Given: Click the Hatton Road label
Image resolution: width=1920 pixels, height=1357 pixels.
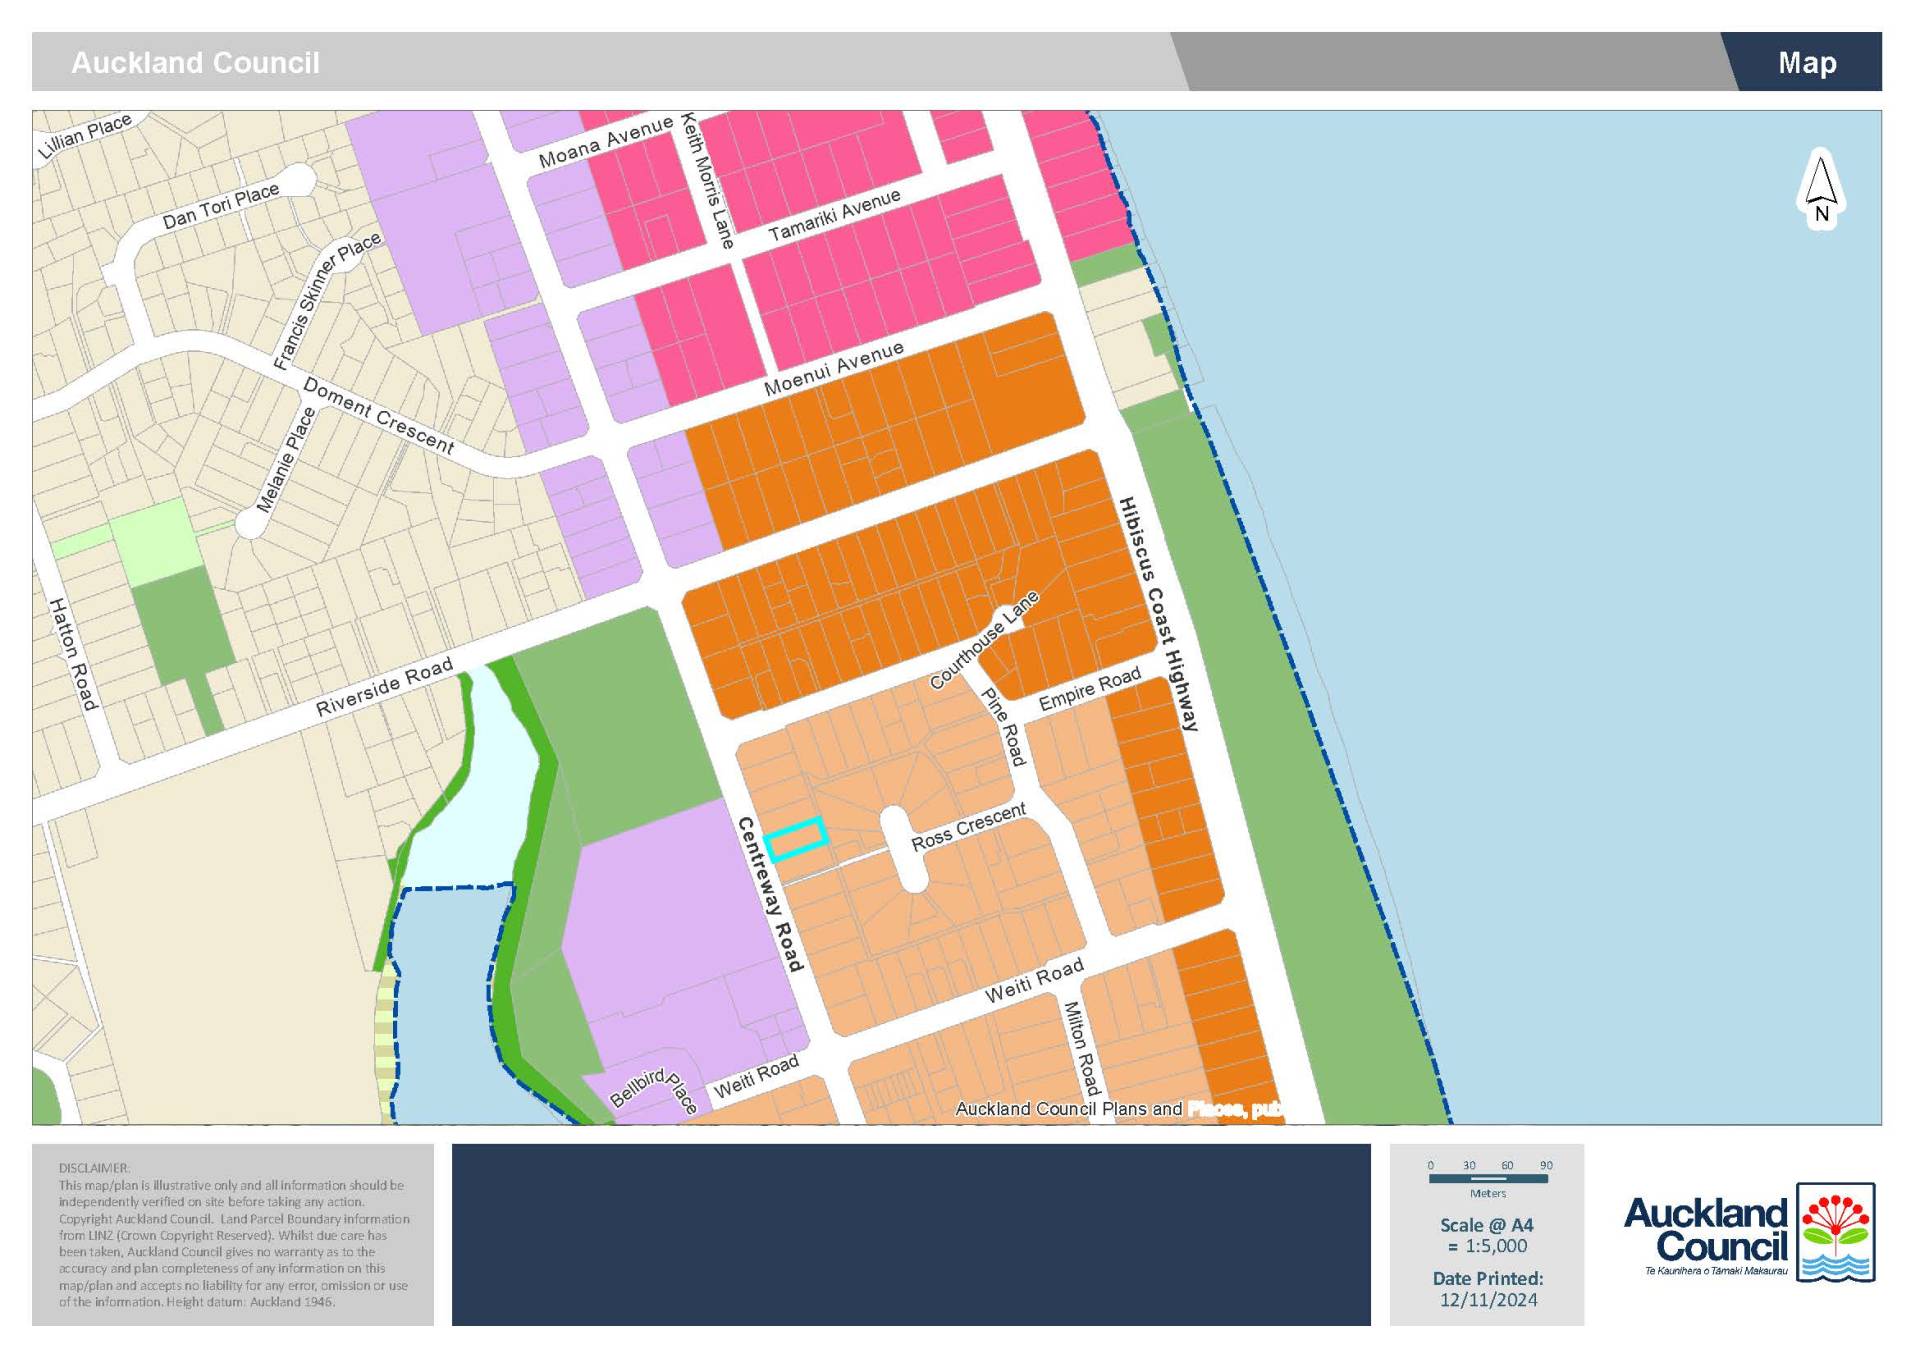Looking at the screenshot, I should tap(73, 654).
